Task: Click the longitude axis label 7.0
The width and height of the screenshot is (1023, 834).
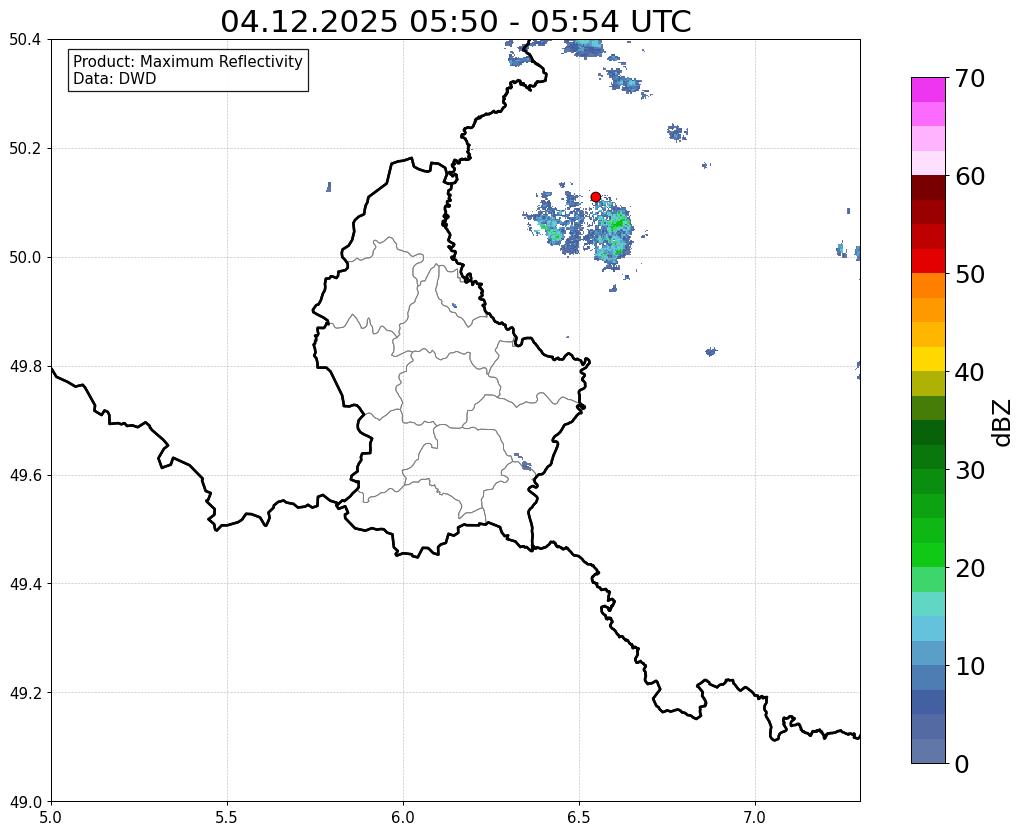Action: 755,817
